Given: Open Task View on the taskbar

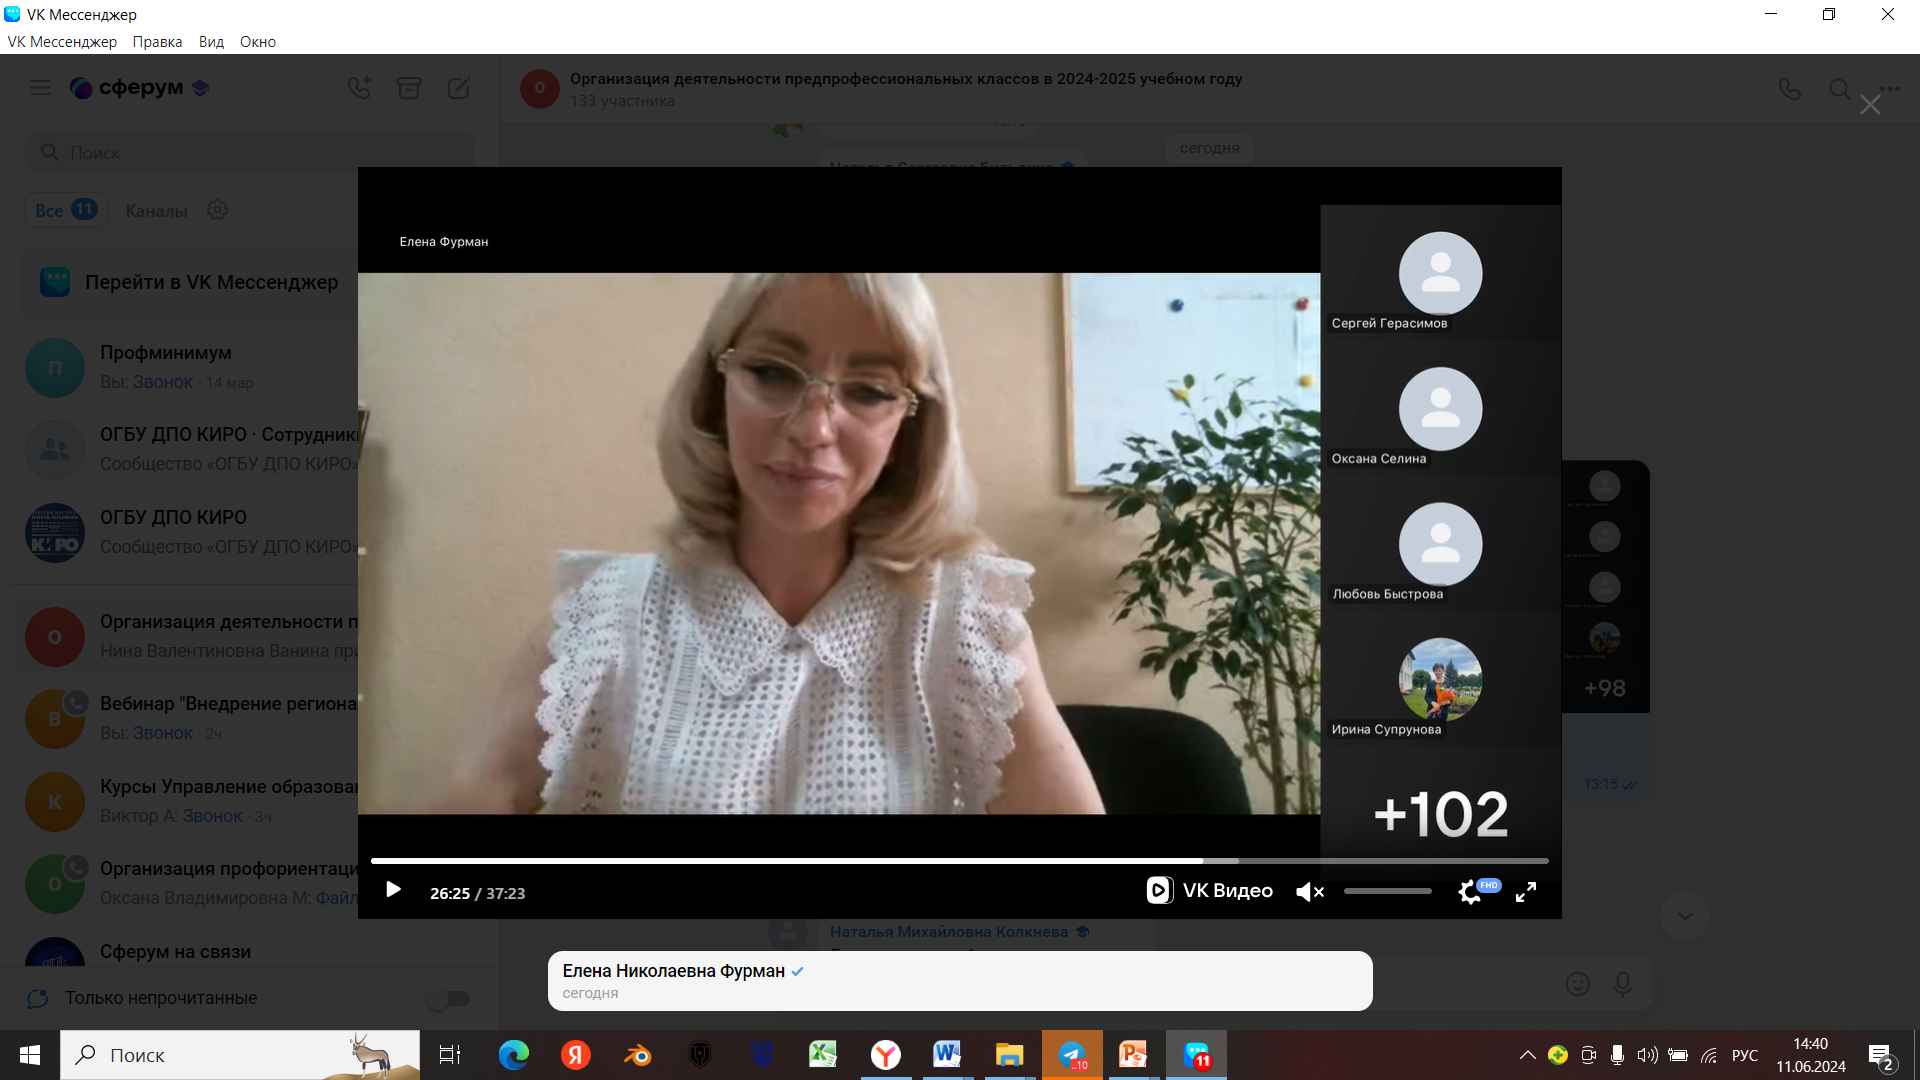Looking at the screenshot, I should click(450, 1055).
